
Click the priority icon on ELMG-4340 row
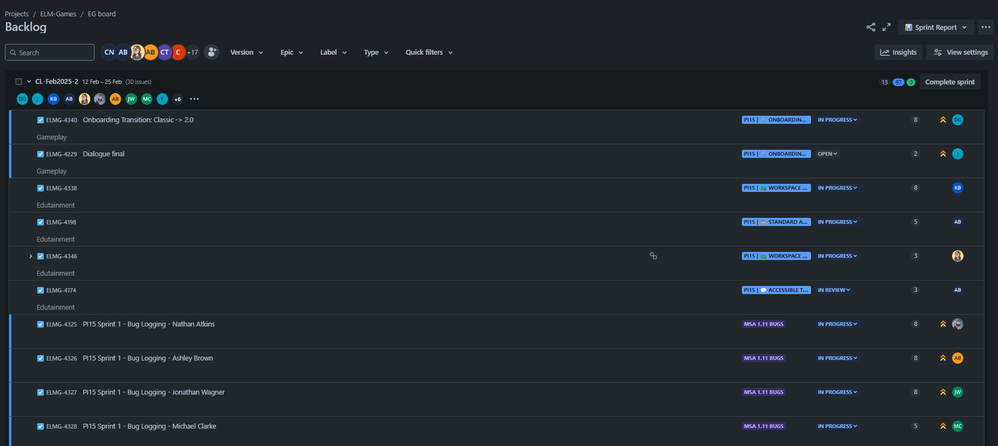point(943,120)
